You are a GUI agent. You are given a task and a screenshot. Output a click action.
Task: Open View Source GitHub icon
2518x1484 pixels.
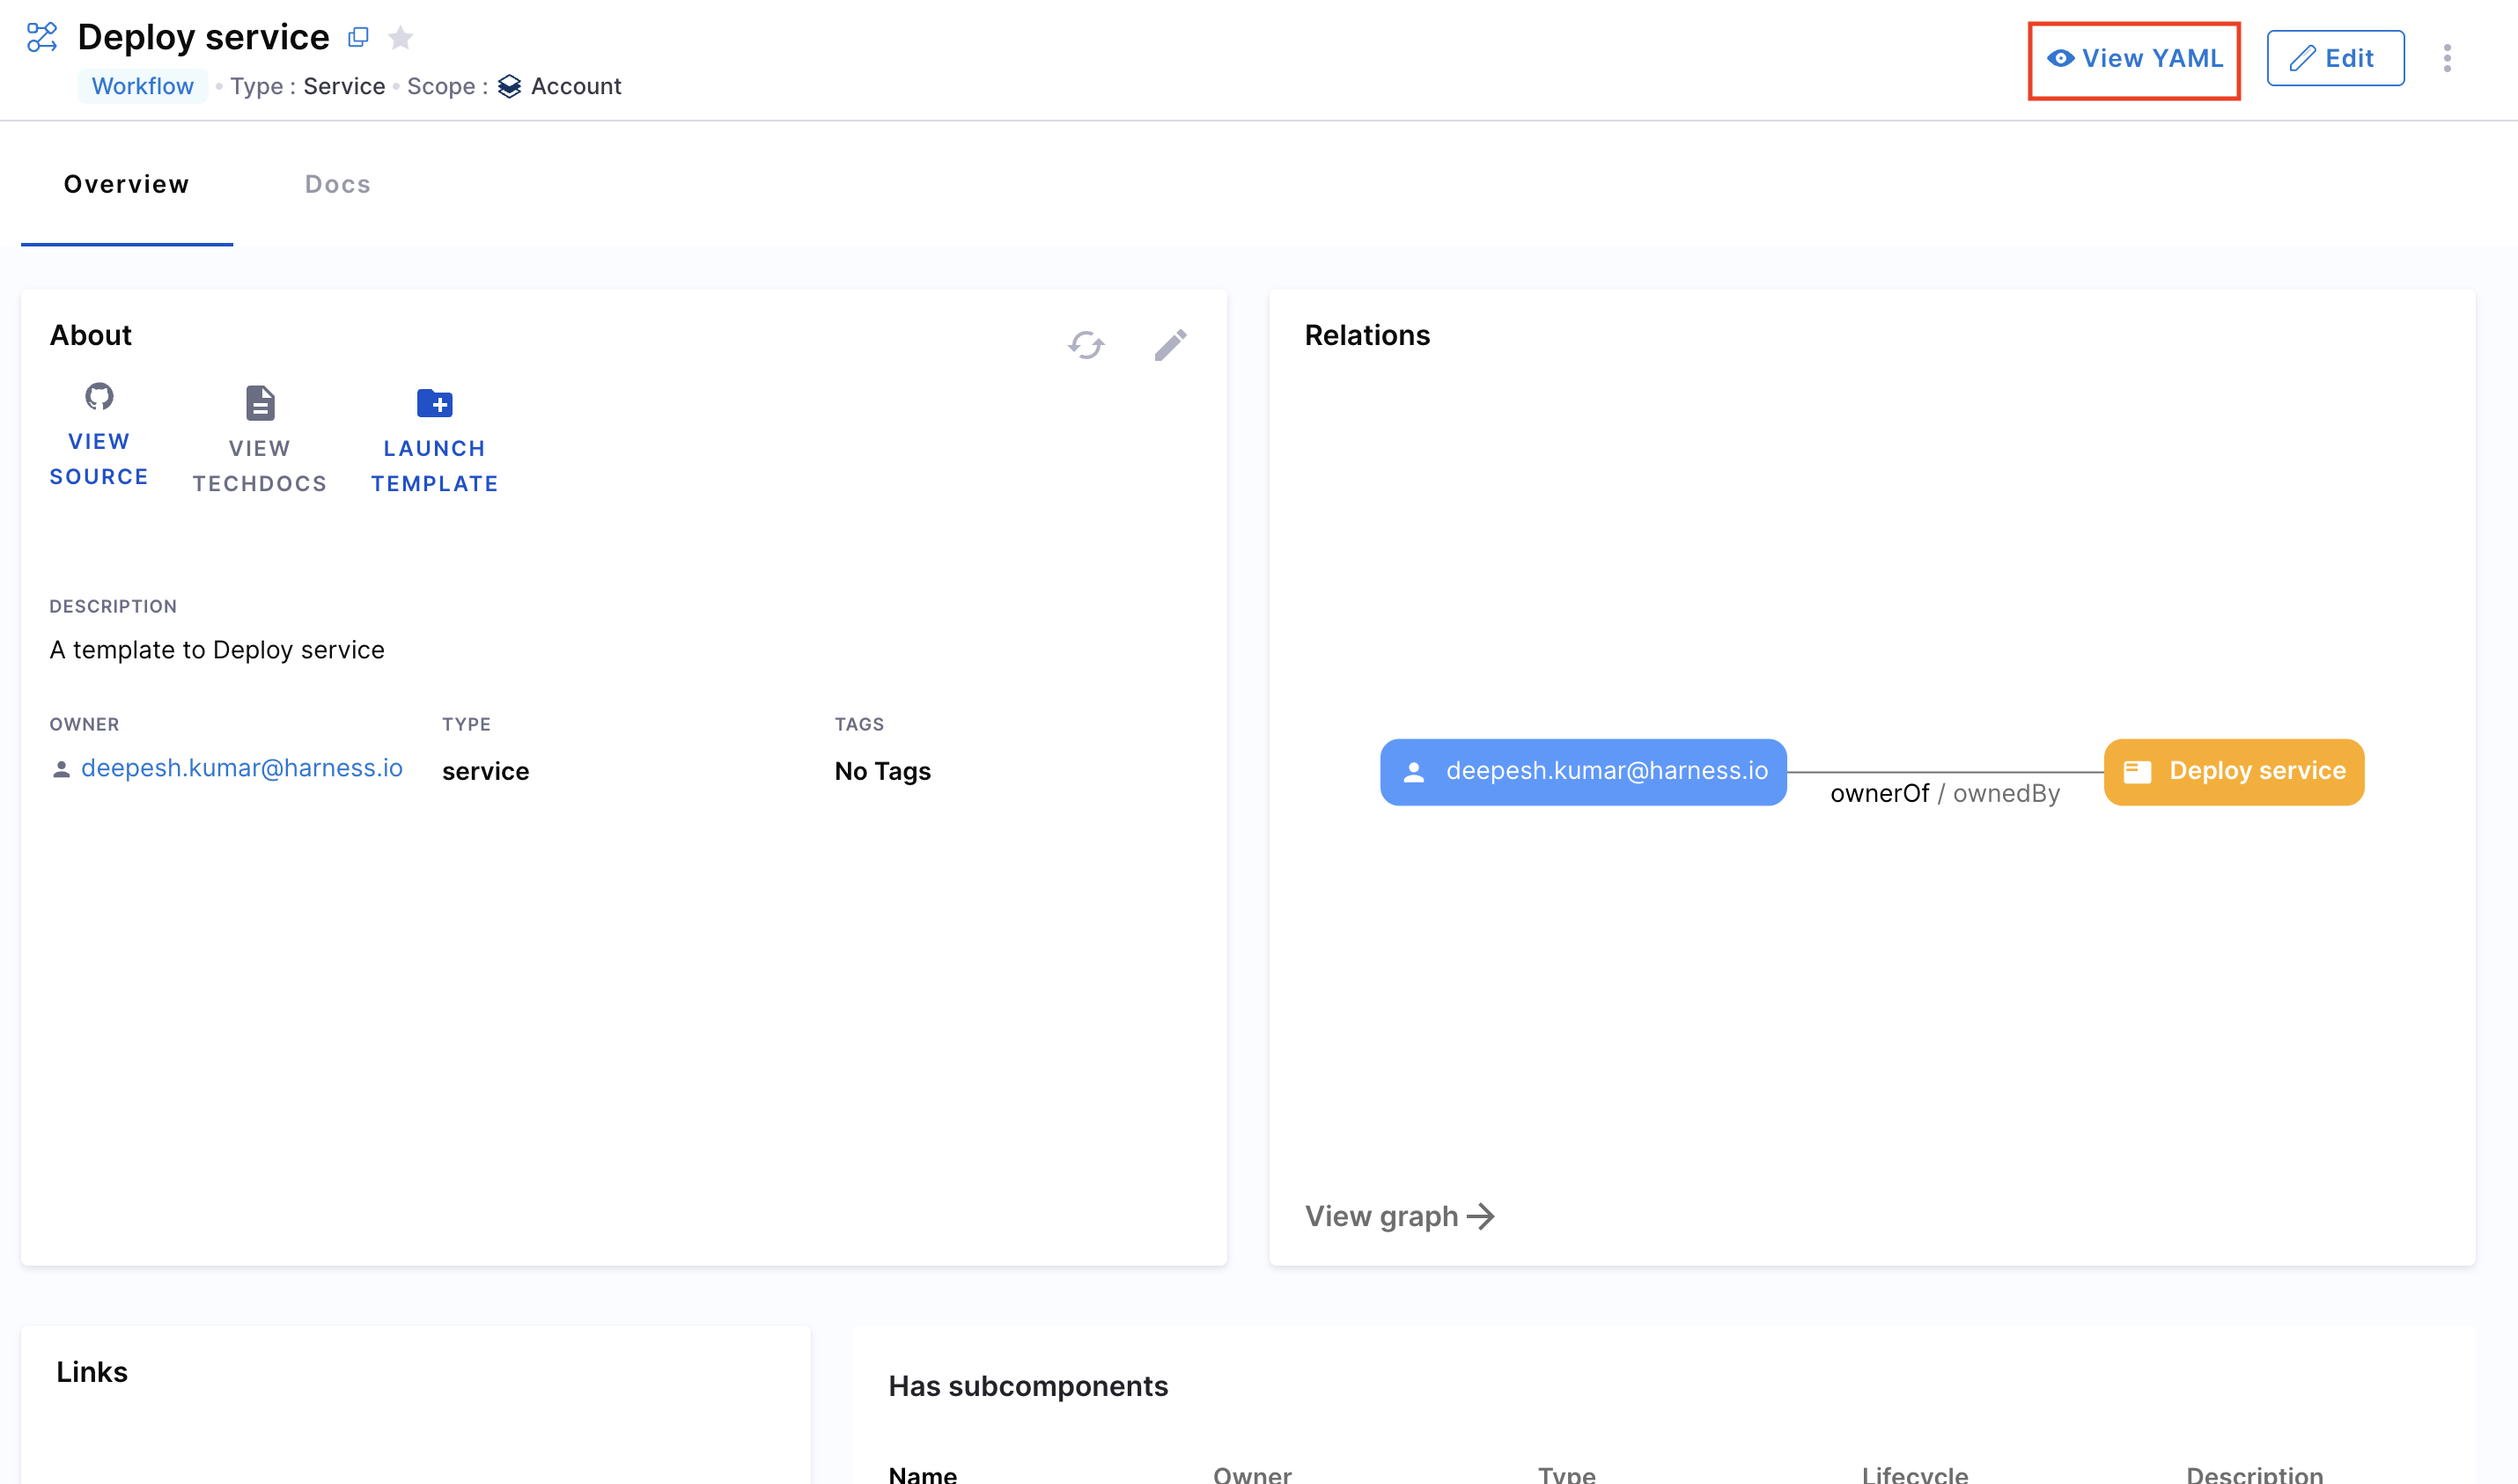point(99,397)
